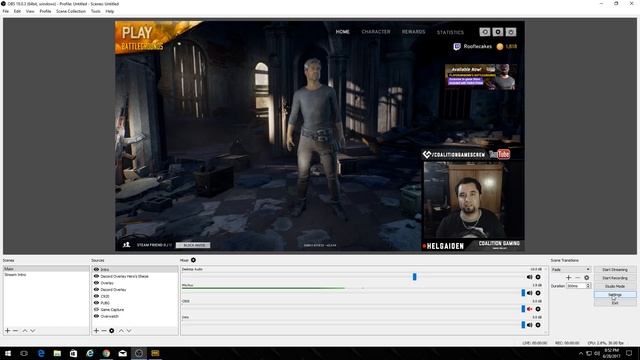
Task: Mute the Mic/Aux speaker icon
Action: [x=529, y=293]
